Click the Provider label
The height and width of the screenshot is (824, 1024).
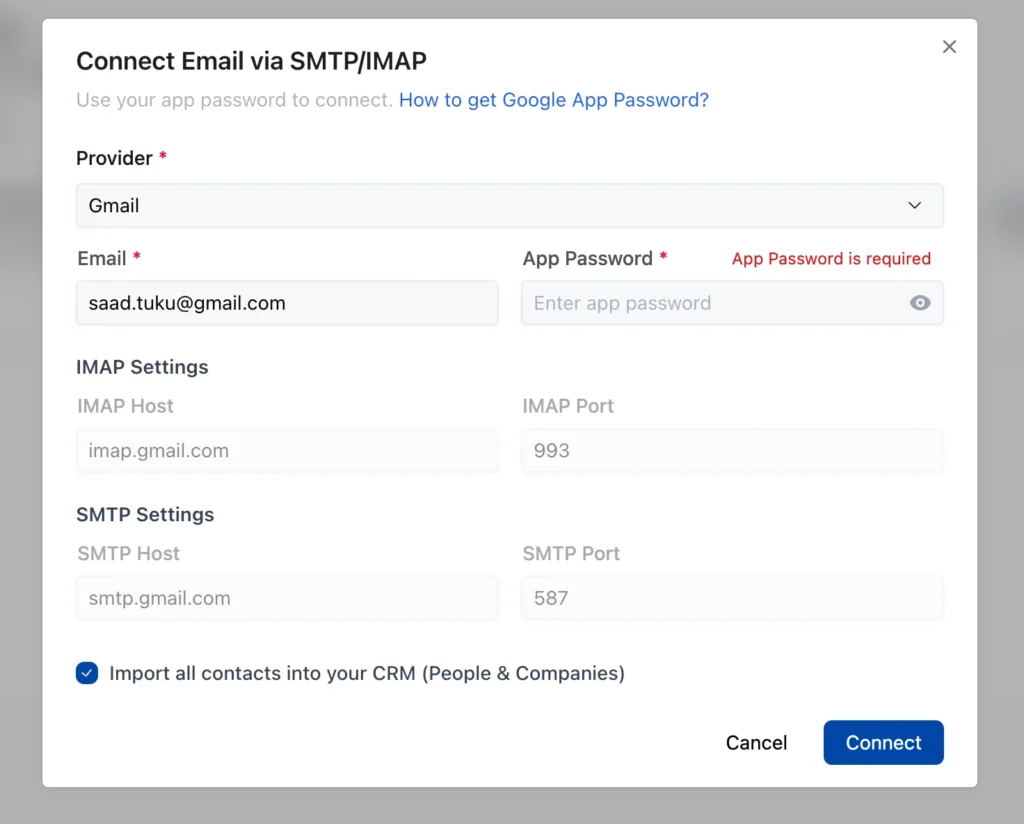(x=114, y=158)
